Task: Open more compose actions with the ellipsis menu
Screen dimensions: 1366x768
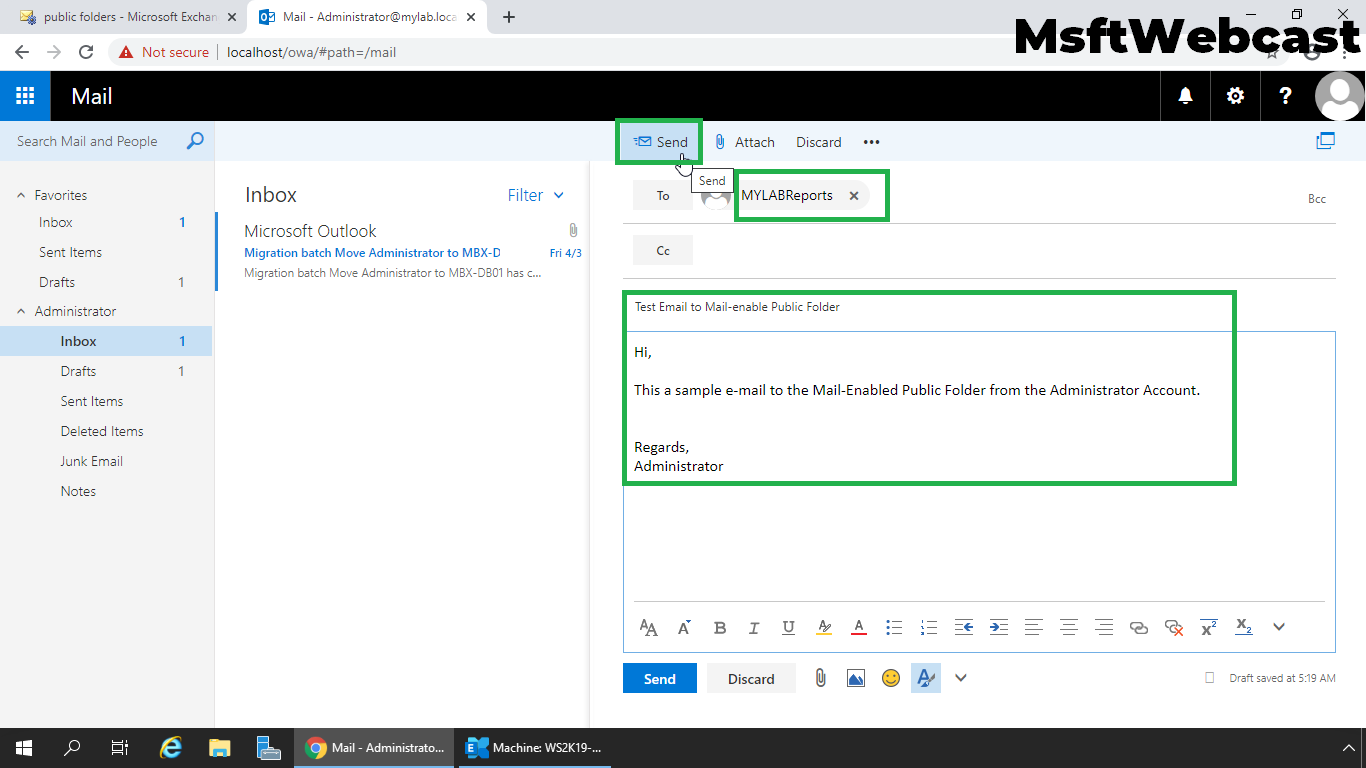Action: pos(870,142)
